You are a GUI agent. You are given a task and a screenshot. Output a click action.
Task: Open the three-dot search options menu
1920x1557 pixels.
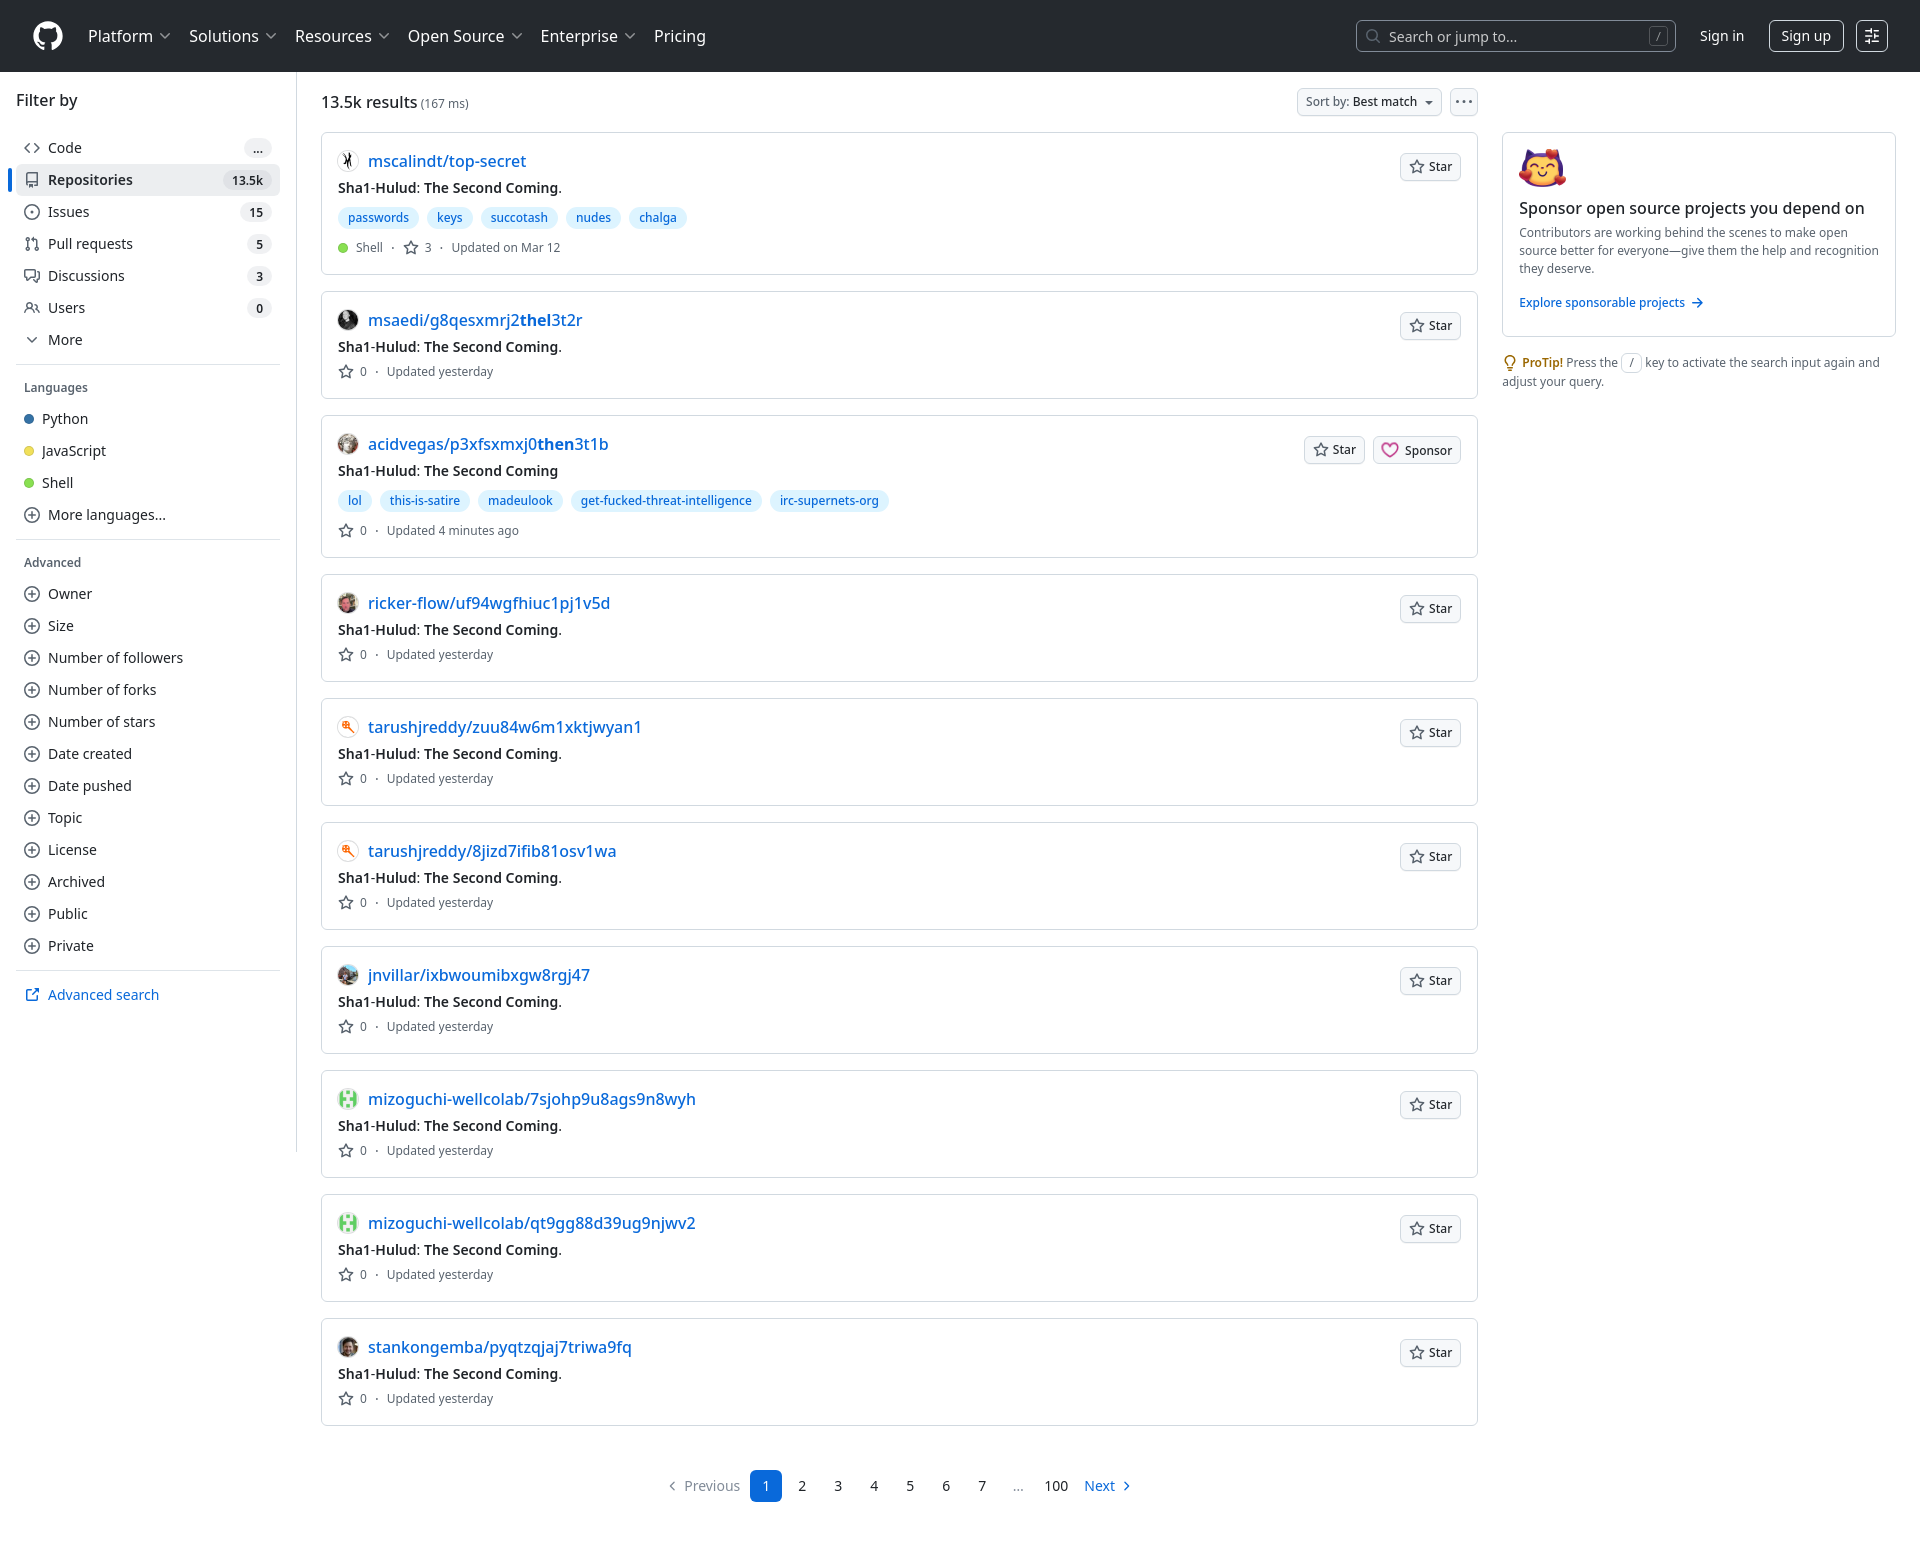click(x=1463, y=102)
